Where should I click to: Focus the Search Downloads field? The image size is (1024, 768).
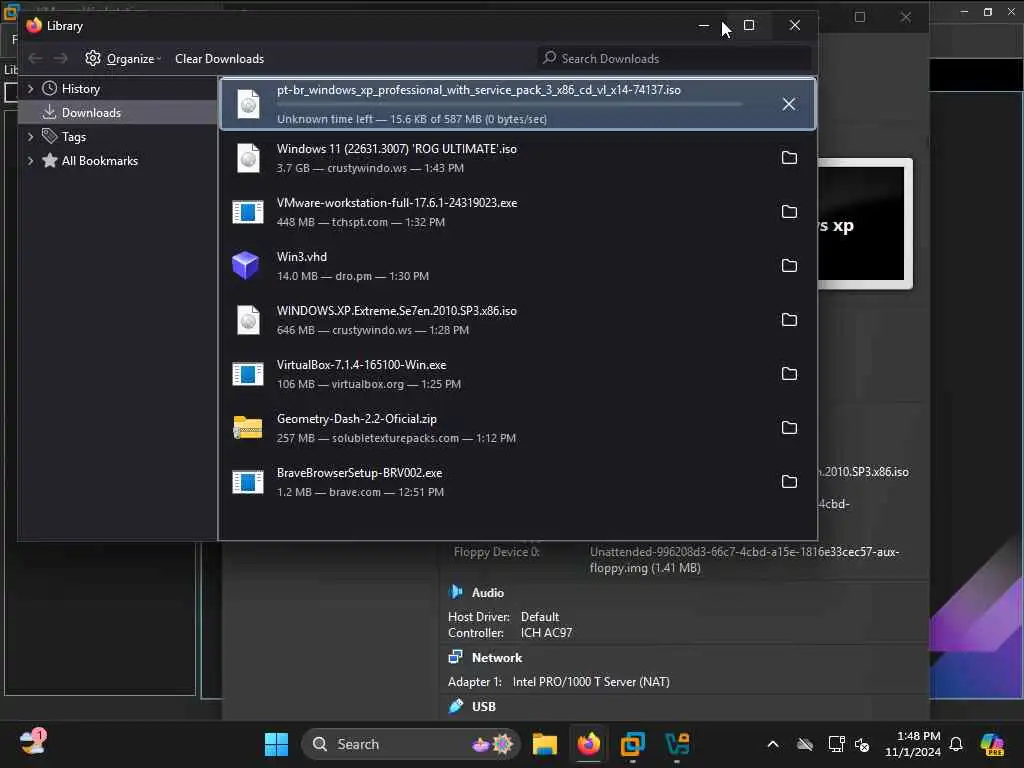[x=675, y=58]
